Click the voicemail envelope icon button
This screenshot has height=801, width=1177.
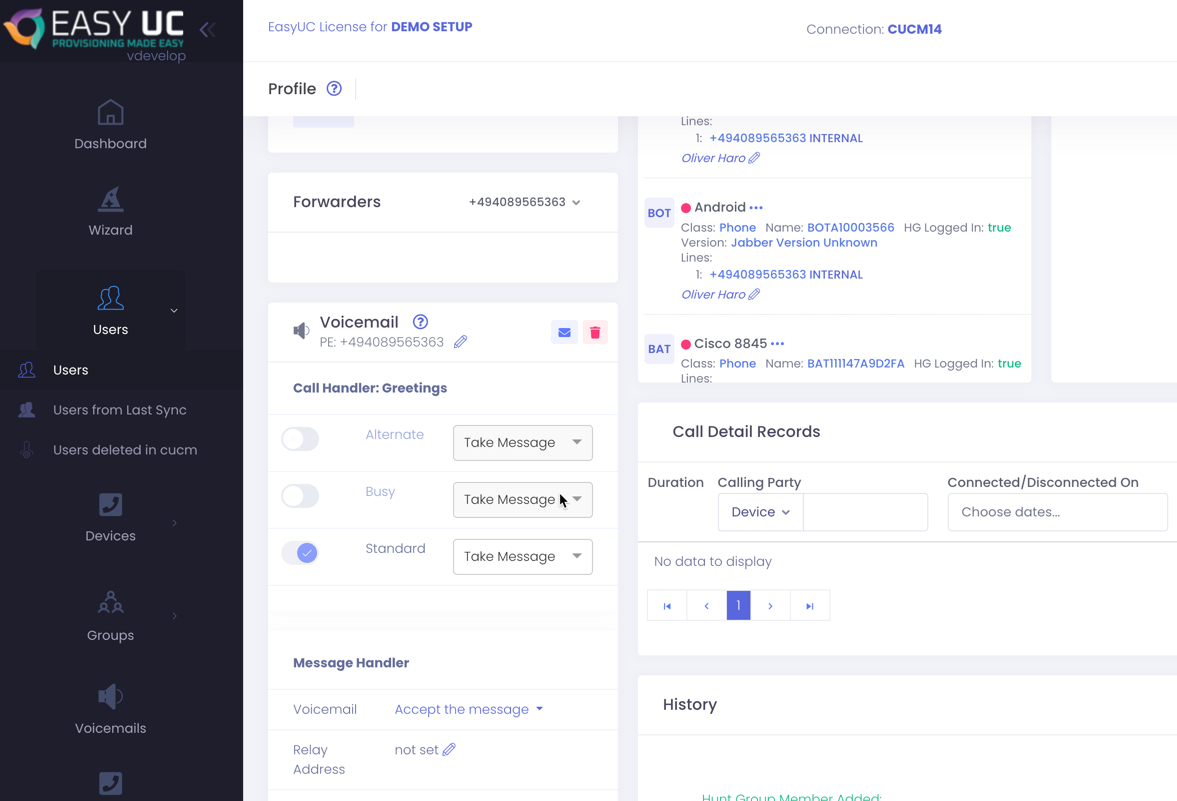[564, 332]
